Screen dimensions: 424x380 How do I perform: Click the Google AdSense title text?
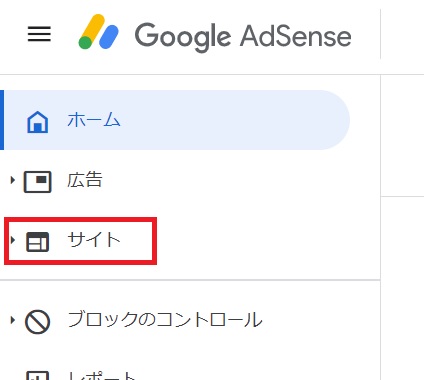click(x=243, y=36)
